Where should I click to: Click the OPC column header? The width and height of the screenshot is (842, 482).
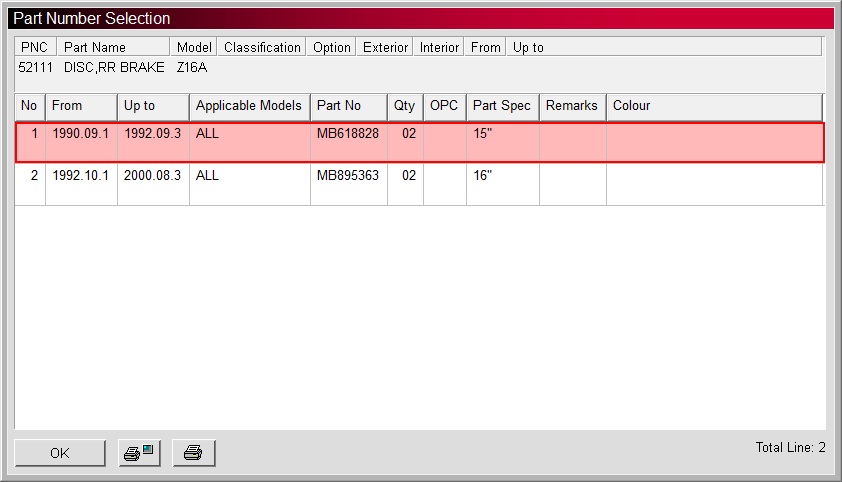coord(444,106)
